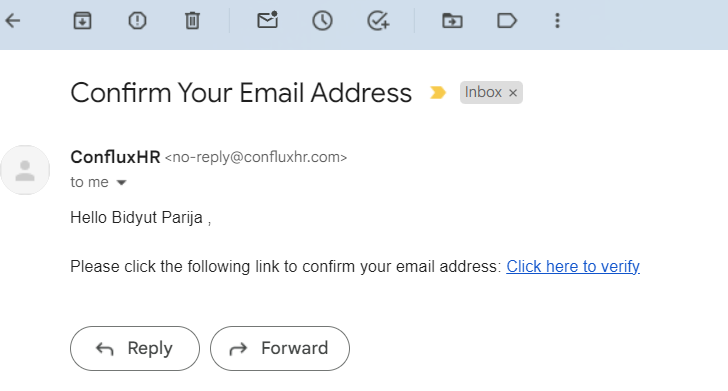Remove the Inbox label with x
This screenshot has width=728, height=391.
pyautogui.click(x=513, y=93)
